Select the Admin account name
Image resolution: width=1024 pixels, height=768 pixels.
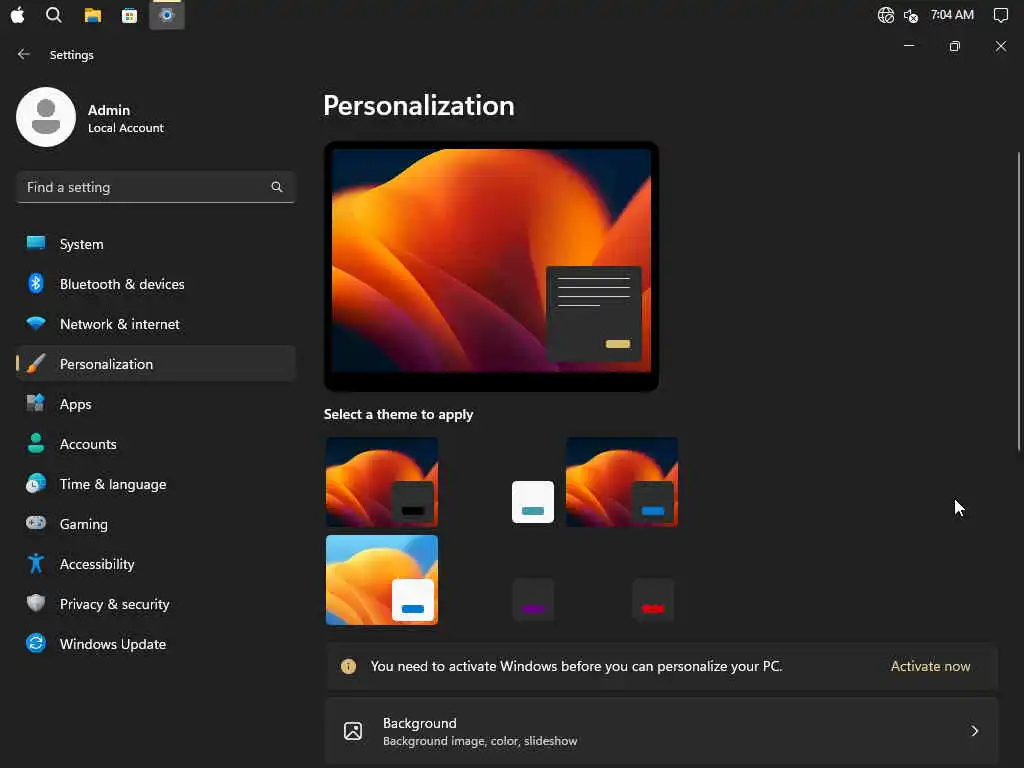pos(109,110)
